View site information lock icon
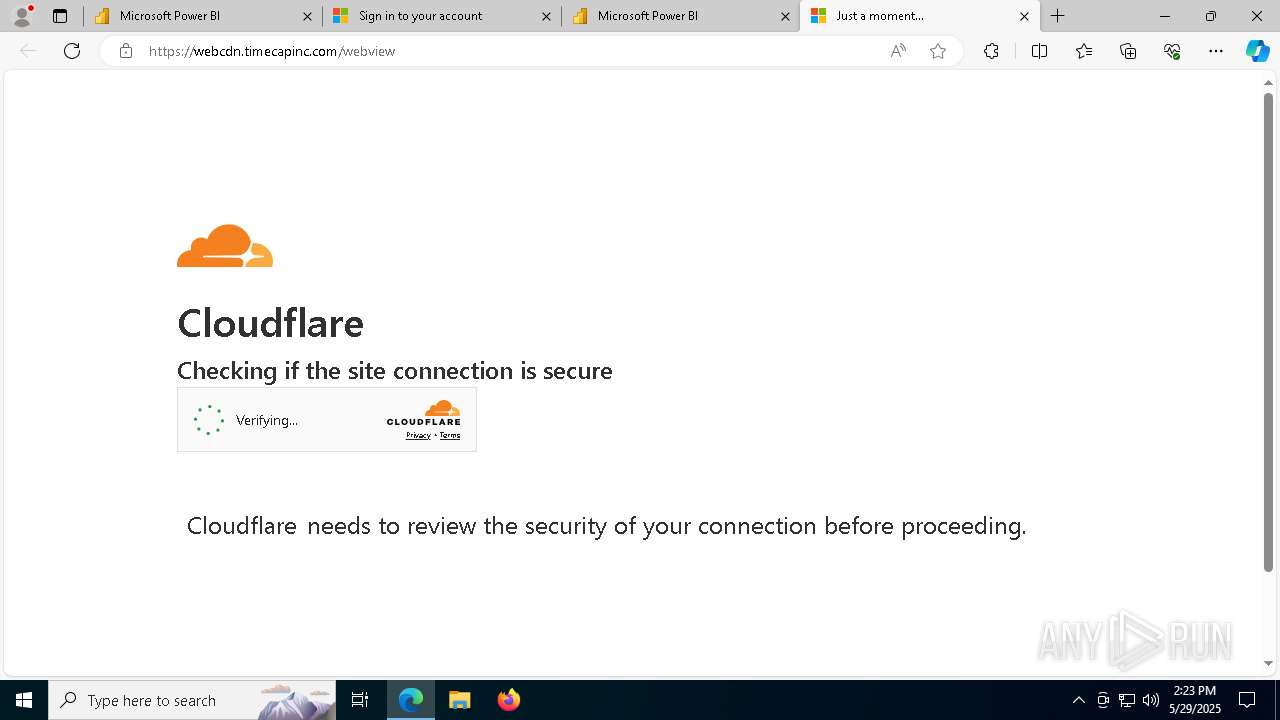Image resolution: width=1280 pixels, height=720 pixels. click(x=126, y=51)
